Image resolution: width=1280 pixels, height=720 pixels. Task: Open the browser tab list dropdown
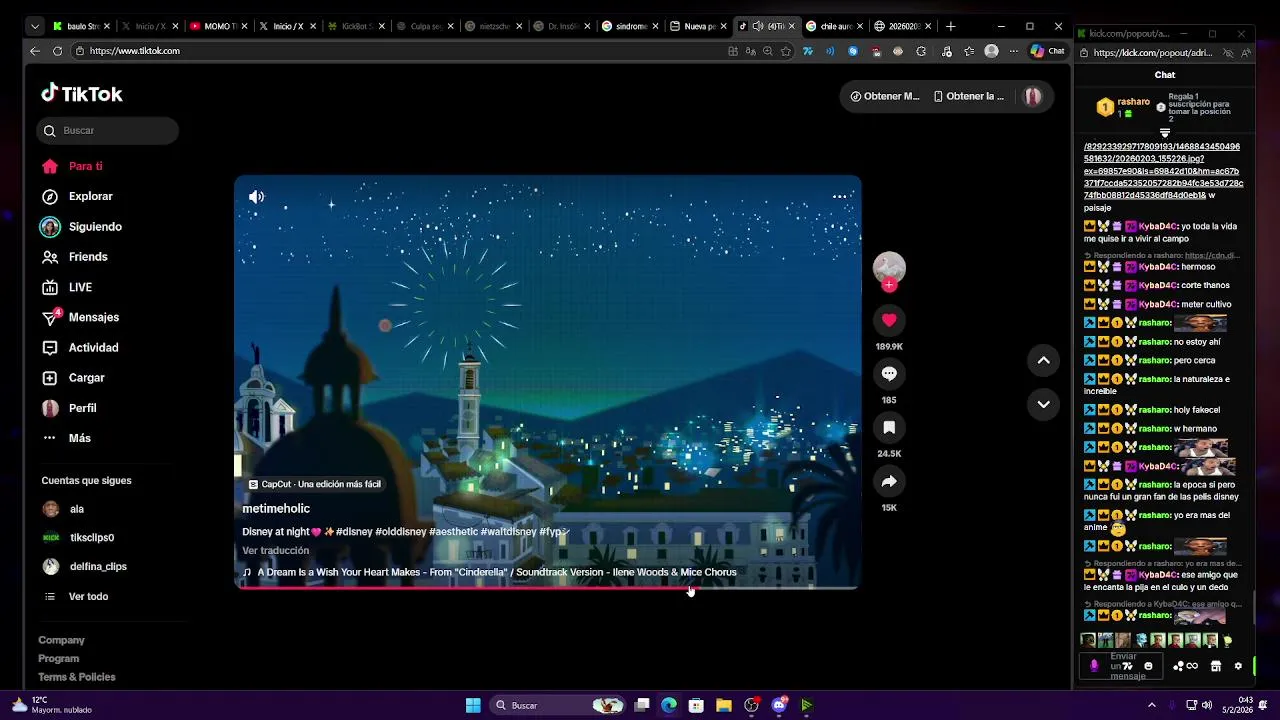35,26
